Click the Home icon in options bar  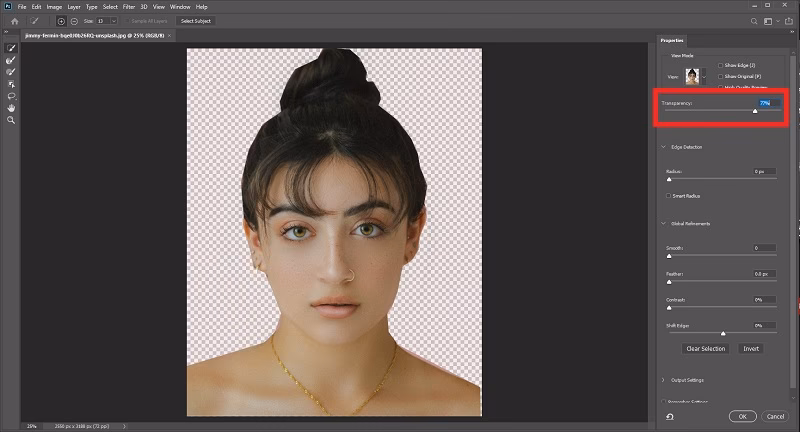[14, 20]
